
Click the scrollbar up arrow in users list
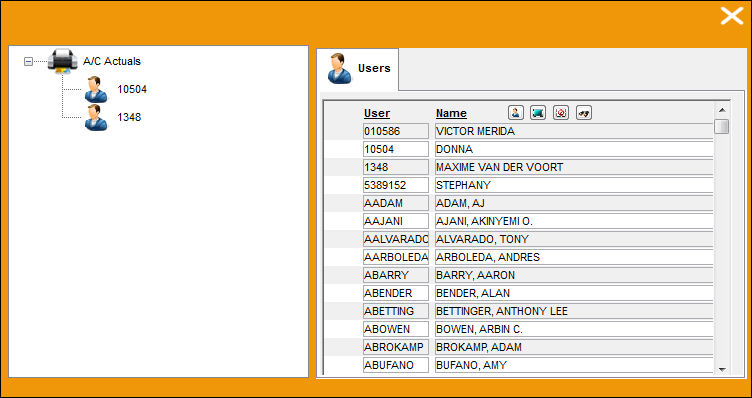click(x=722, y=110)
